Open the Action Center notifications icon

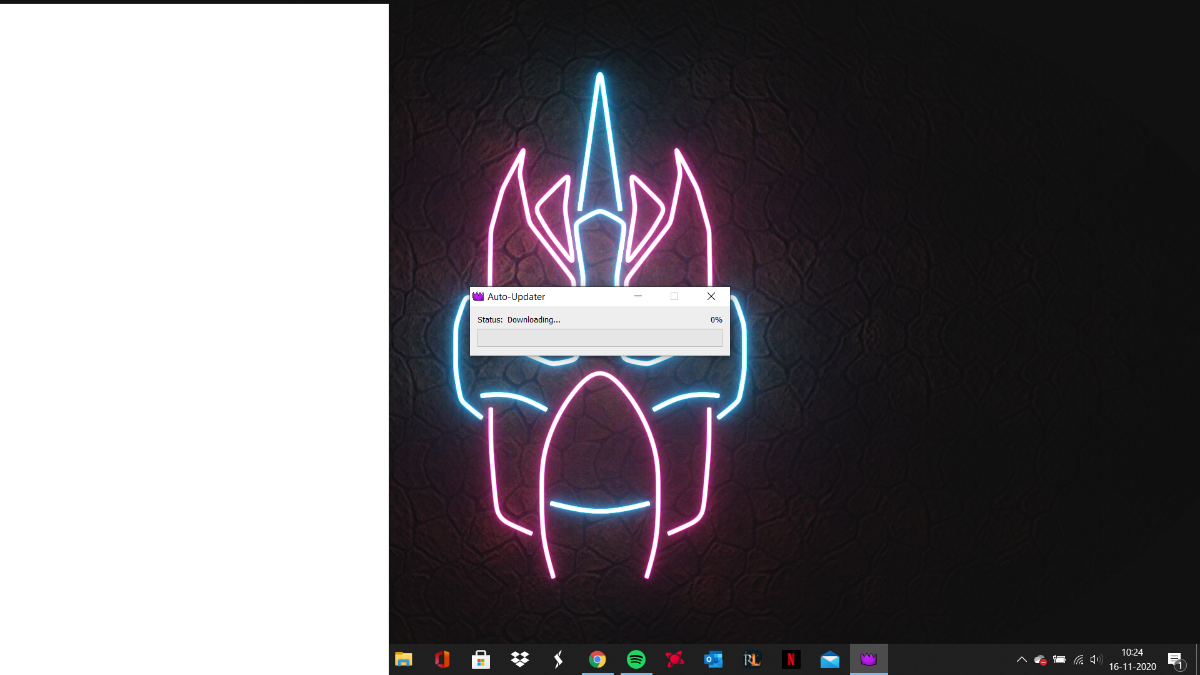tap(1175, 660)
